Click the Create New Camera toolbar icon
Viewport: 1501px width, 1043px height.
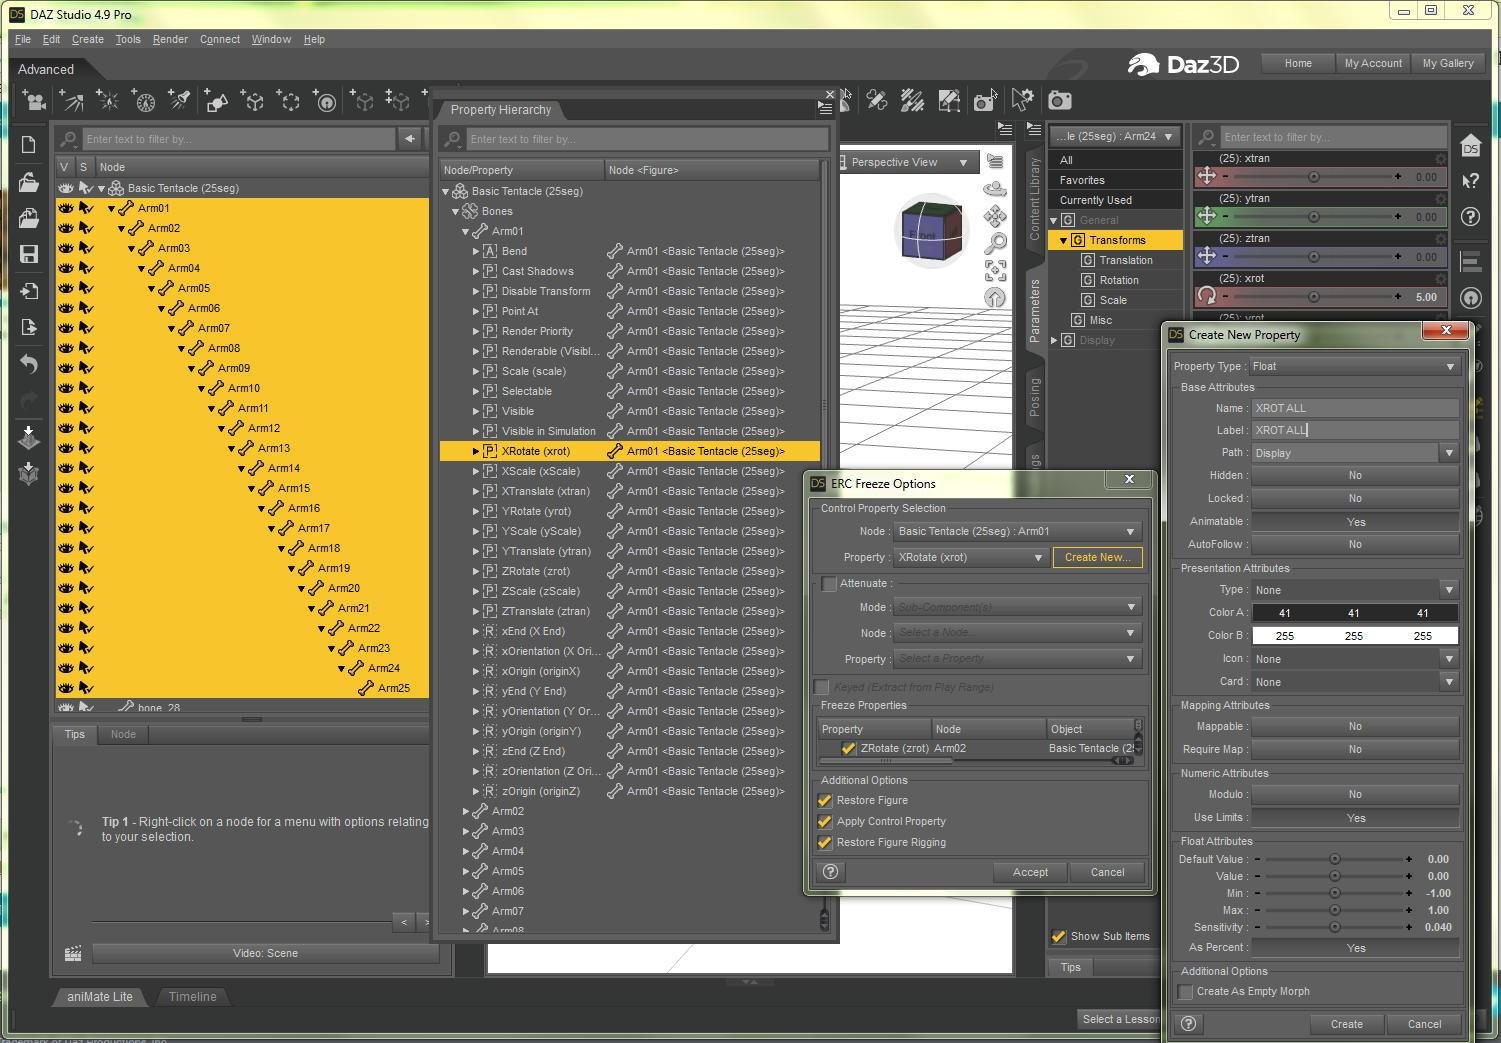pos(35,101)
